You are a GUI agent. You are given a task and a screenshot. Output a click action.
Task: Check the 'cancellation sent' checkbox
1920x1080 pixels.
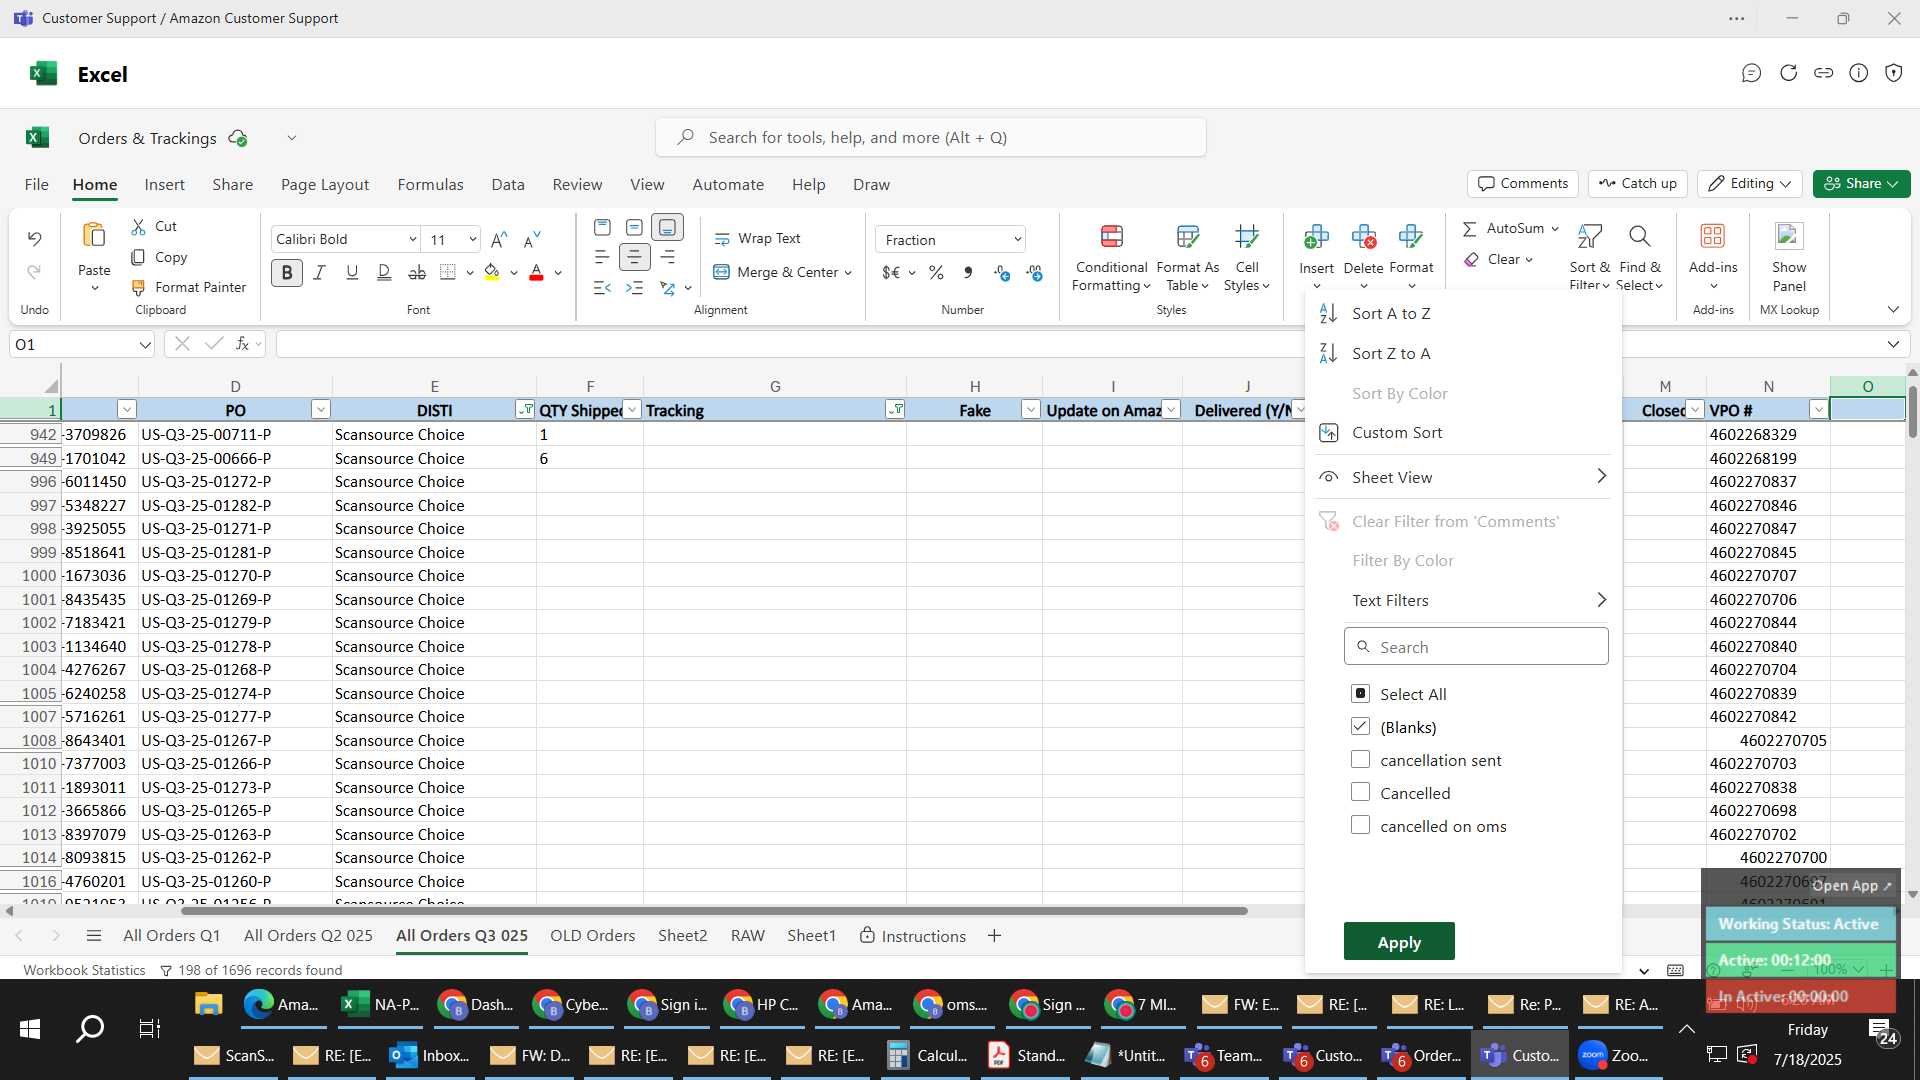[x=1360, y=760]
